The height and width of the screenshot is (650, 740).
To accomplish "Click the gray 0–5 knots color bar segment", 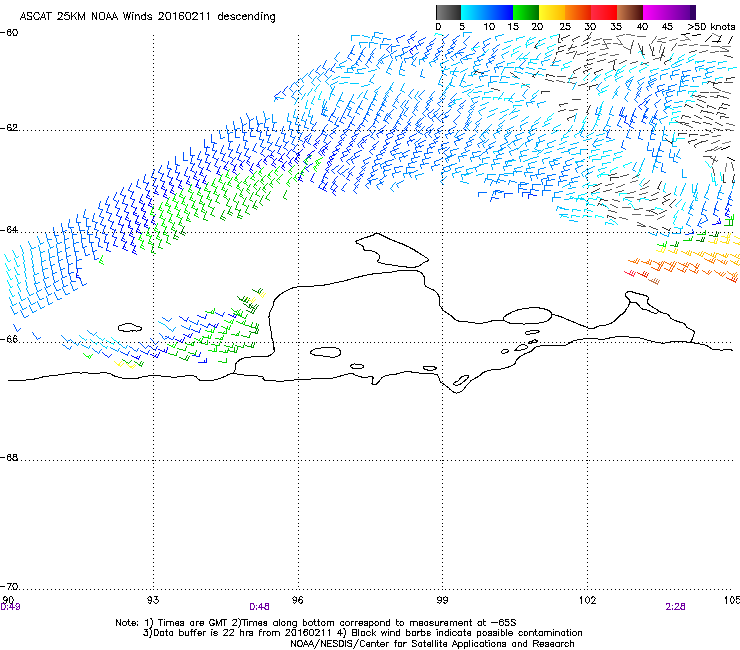I will coord(448,12).
